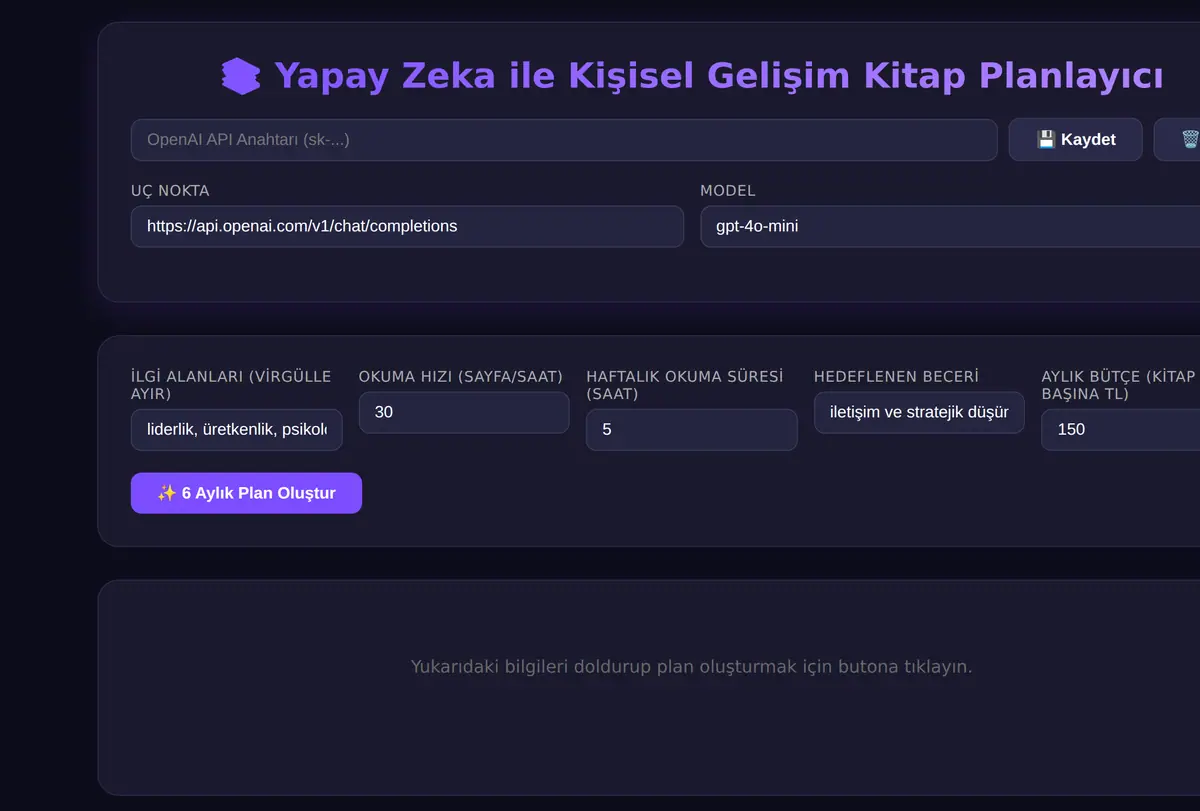Click the AYLIK BÜTÇE label
Viewport: 1200px width, 811px height.
(1120, 385)
